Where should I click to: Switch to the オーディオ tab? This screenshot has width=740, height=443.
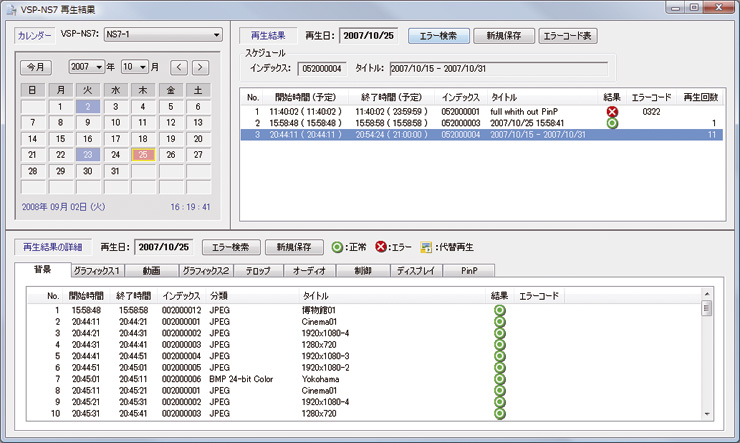(310, 270)
